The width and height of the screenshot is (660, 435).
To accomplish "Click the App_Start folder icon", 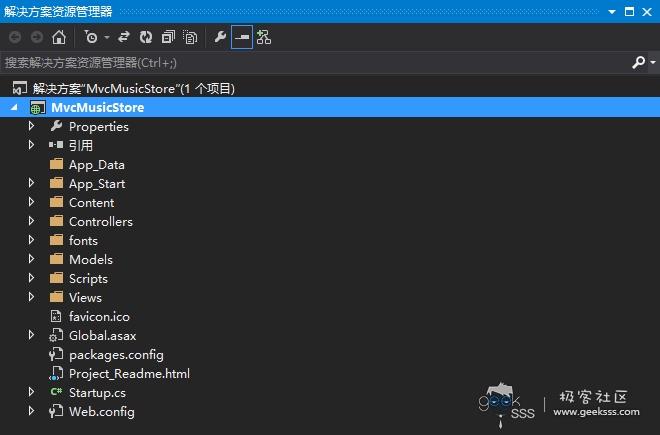I will 56,183.
